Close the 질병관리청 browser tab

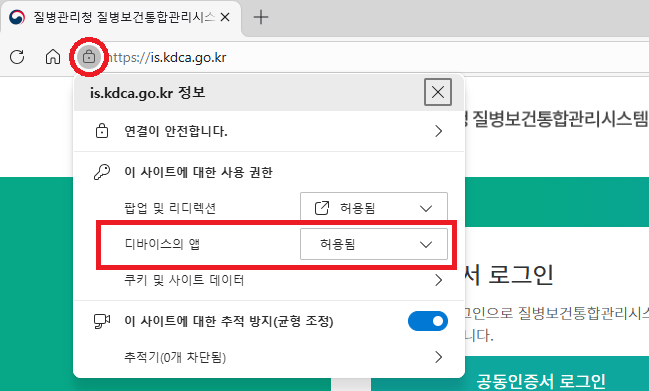click(x=225, y=17)
